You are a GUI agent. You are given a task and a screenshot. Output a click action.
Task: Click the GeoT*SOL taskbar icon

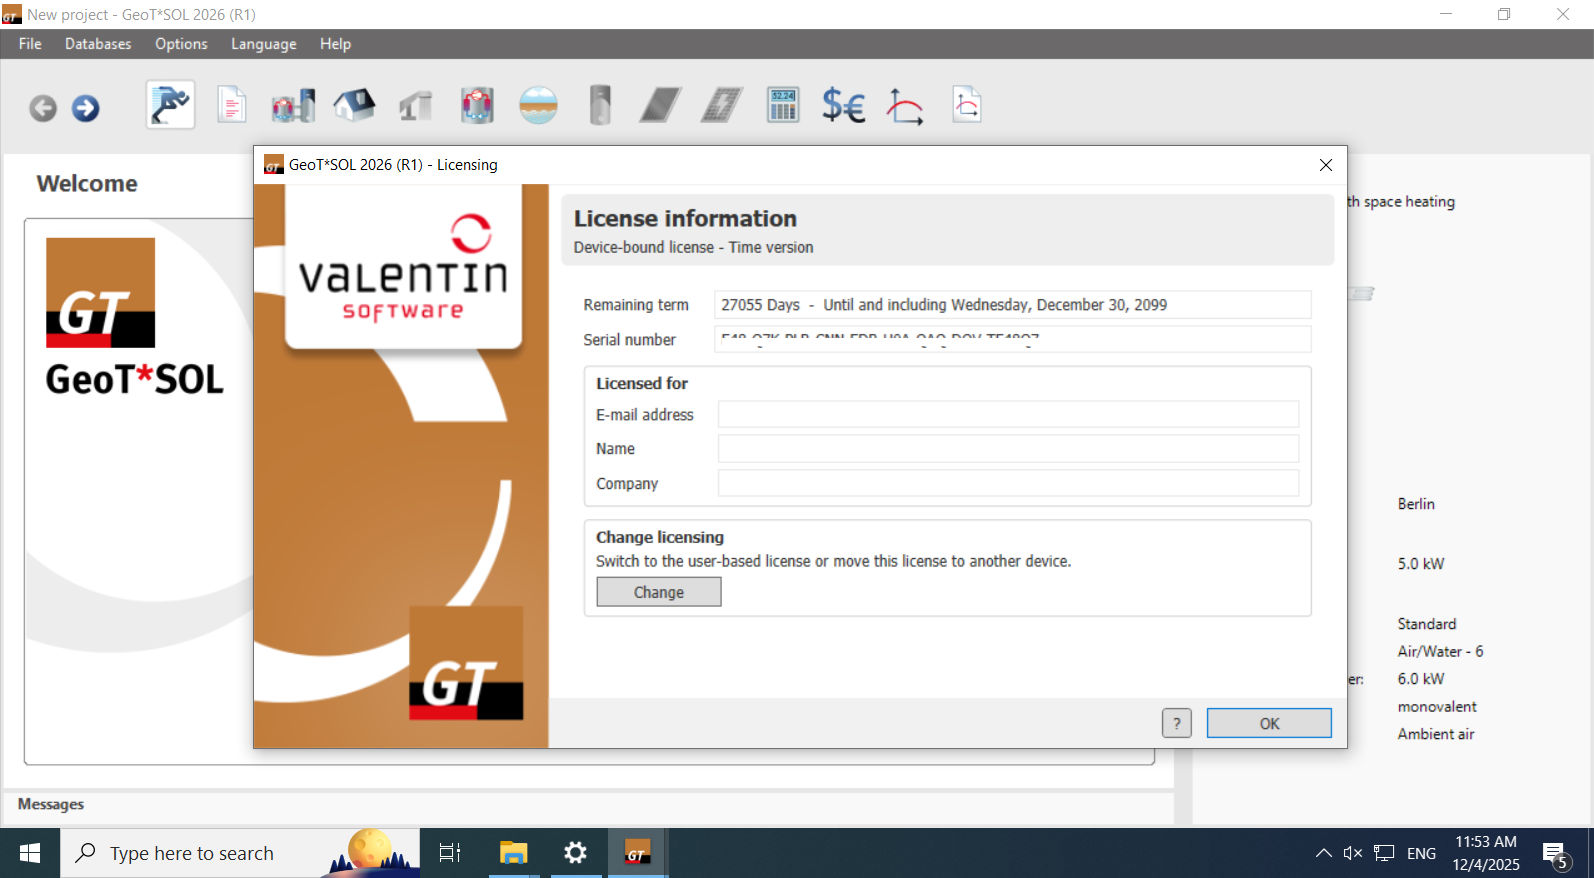click(637, 853)
